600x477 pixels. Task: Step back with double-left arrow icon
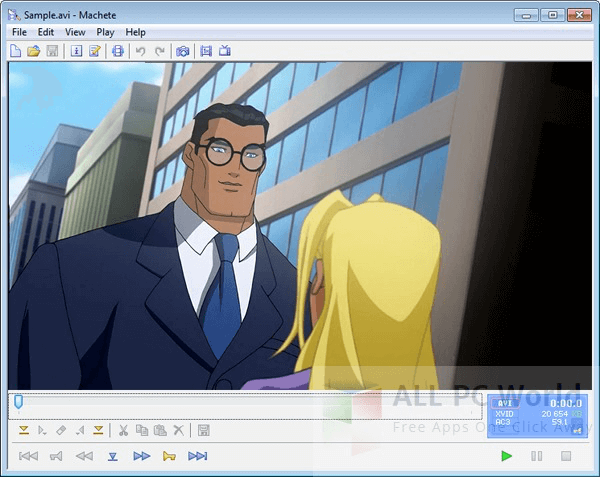[x=84, y=456]
